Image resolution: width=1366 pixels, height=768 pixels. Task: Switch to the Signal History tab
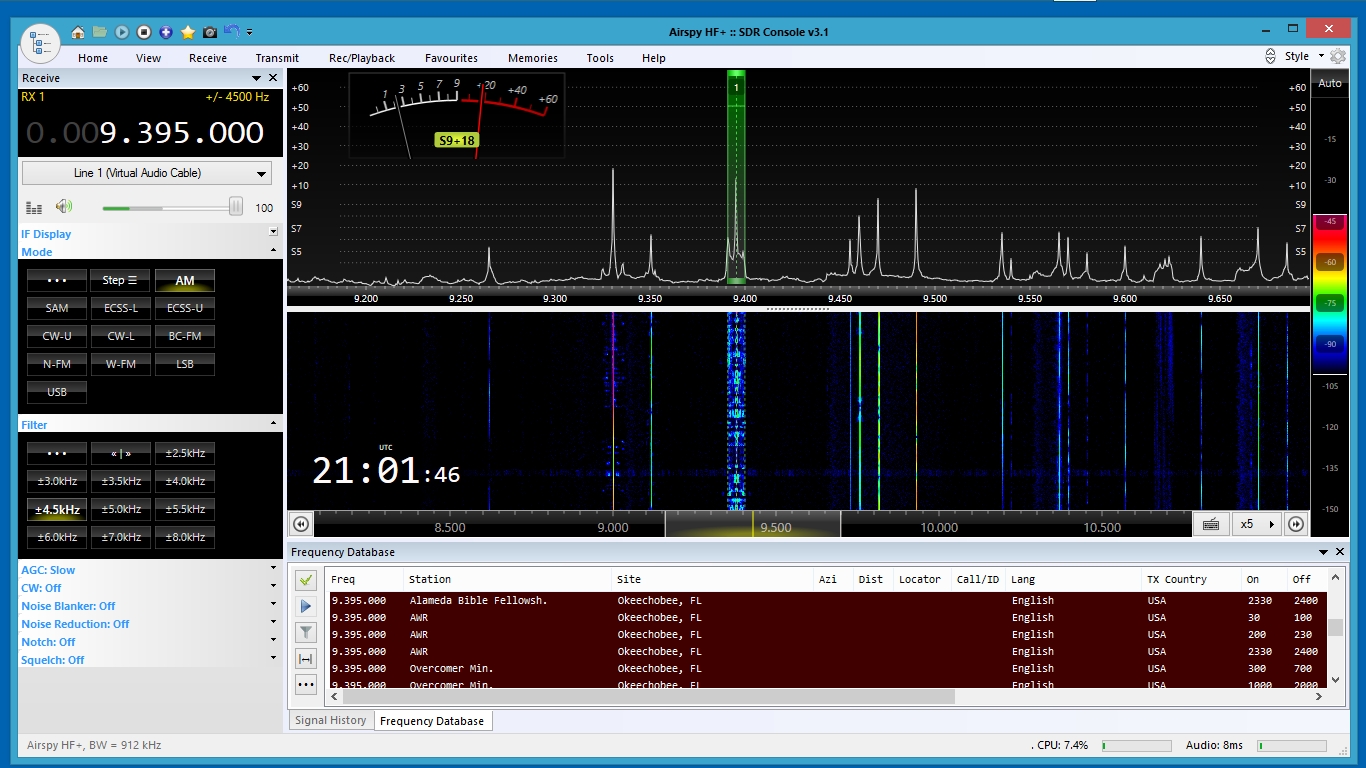331,720
